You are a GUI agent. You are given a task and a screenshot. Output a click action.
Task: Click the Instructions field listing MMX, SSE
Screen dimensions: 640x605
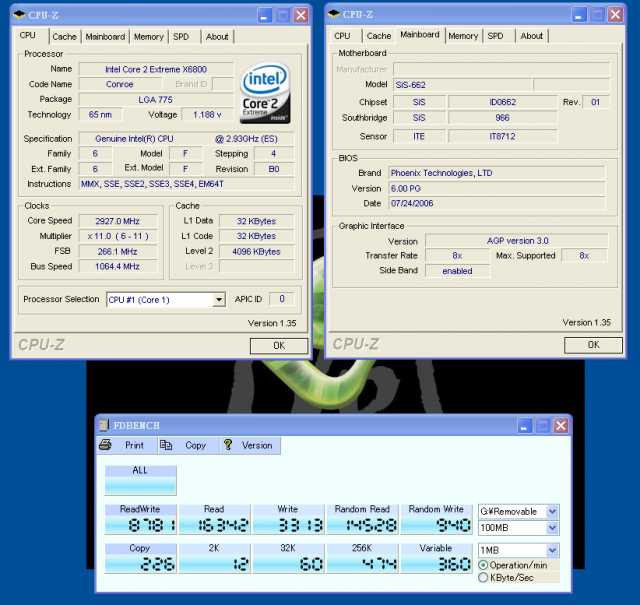pos(186,184)
